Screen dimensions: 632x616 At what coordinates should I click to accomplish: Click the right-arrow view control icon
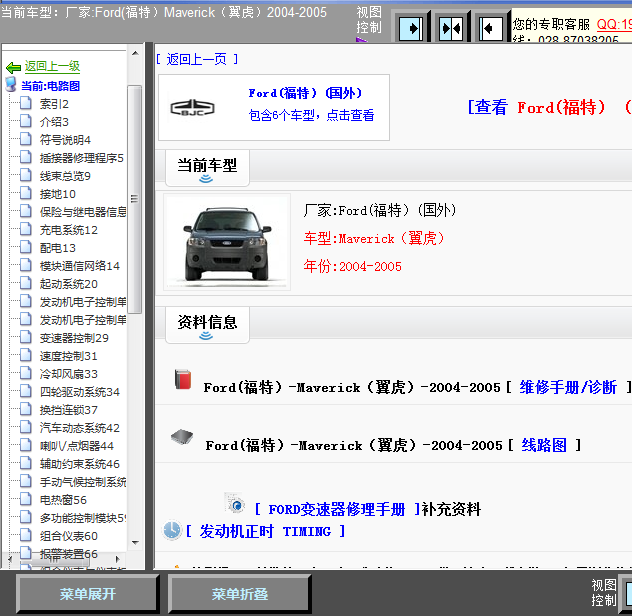pyautogui.click(x=411, y=28)
